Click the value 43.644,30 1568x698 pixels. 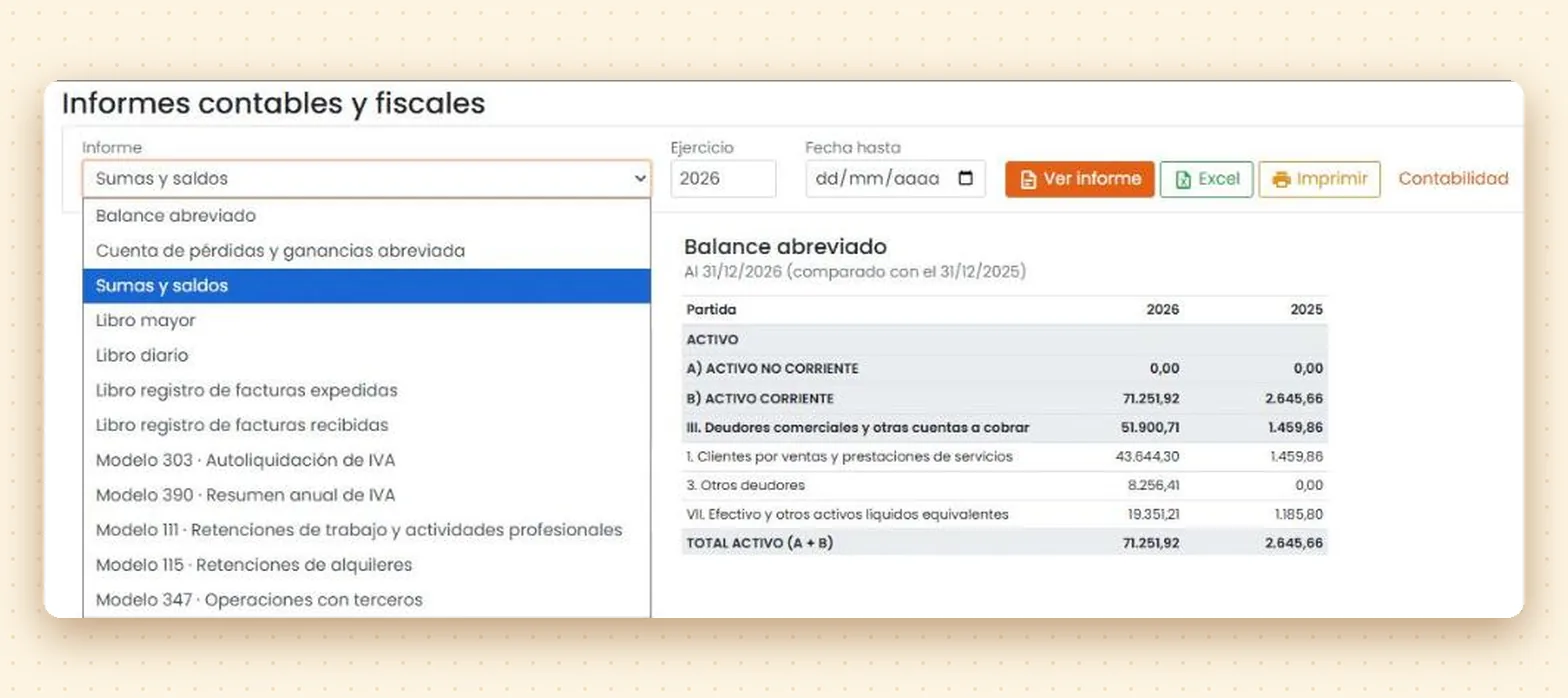point(1147,456)
